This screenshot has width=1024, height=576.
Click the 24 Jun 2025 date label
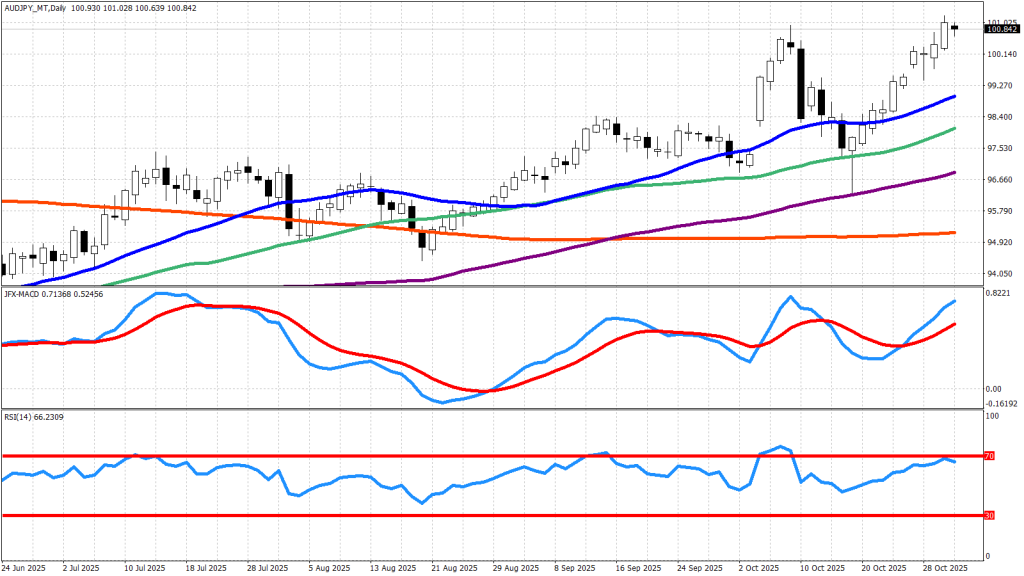click(24, 566)
